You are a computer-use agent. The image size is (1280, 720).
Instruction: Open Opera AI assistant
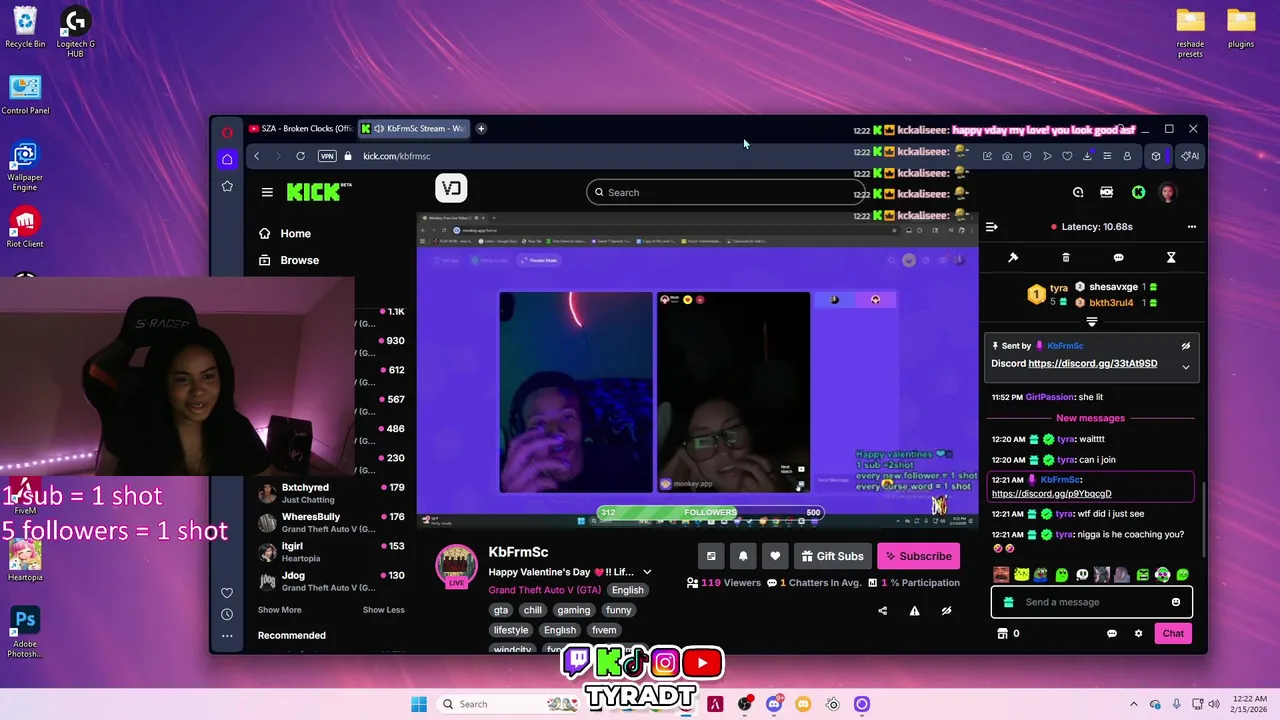1190,156
